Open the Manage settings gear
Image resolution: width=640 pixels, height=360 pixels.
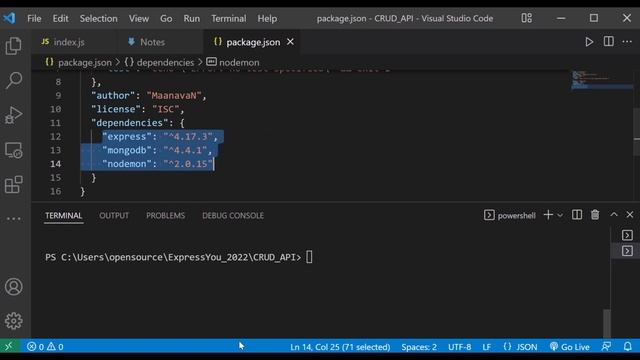pyautogui.click(x=13, y=321)
